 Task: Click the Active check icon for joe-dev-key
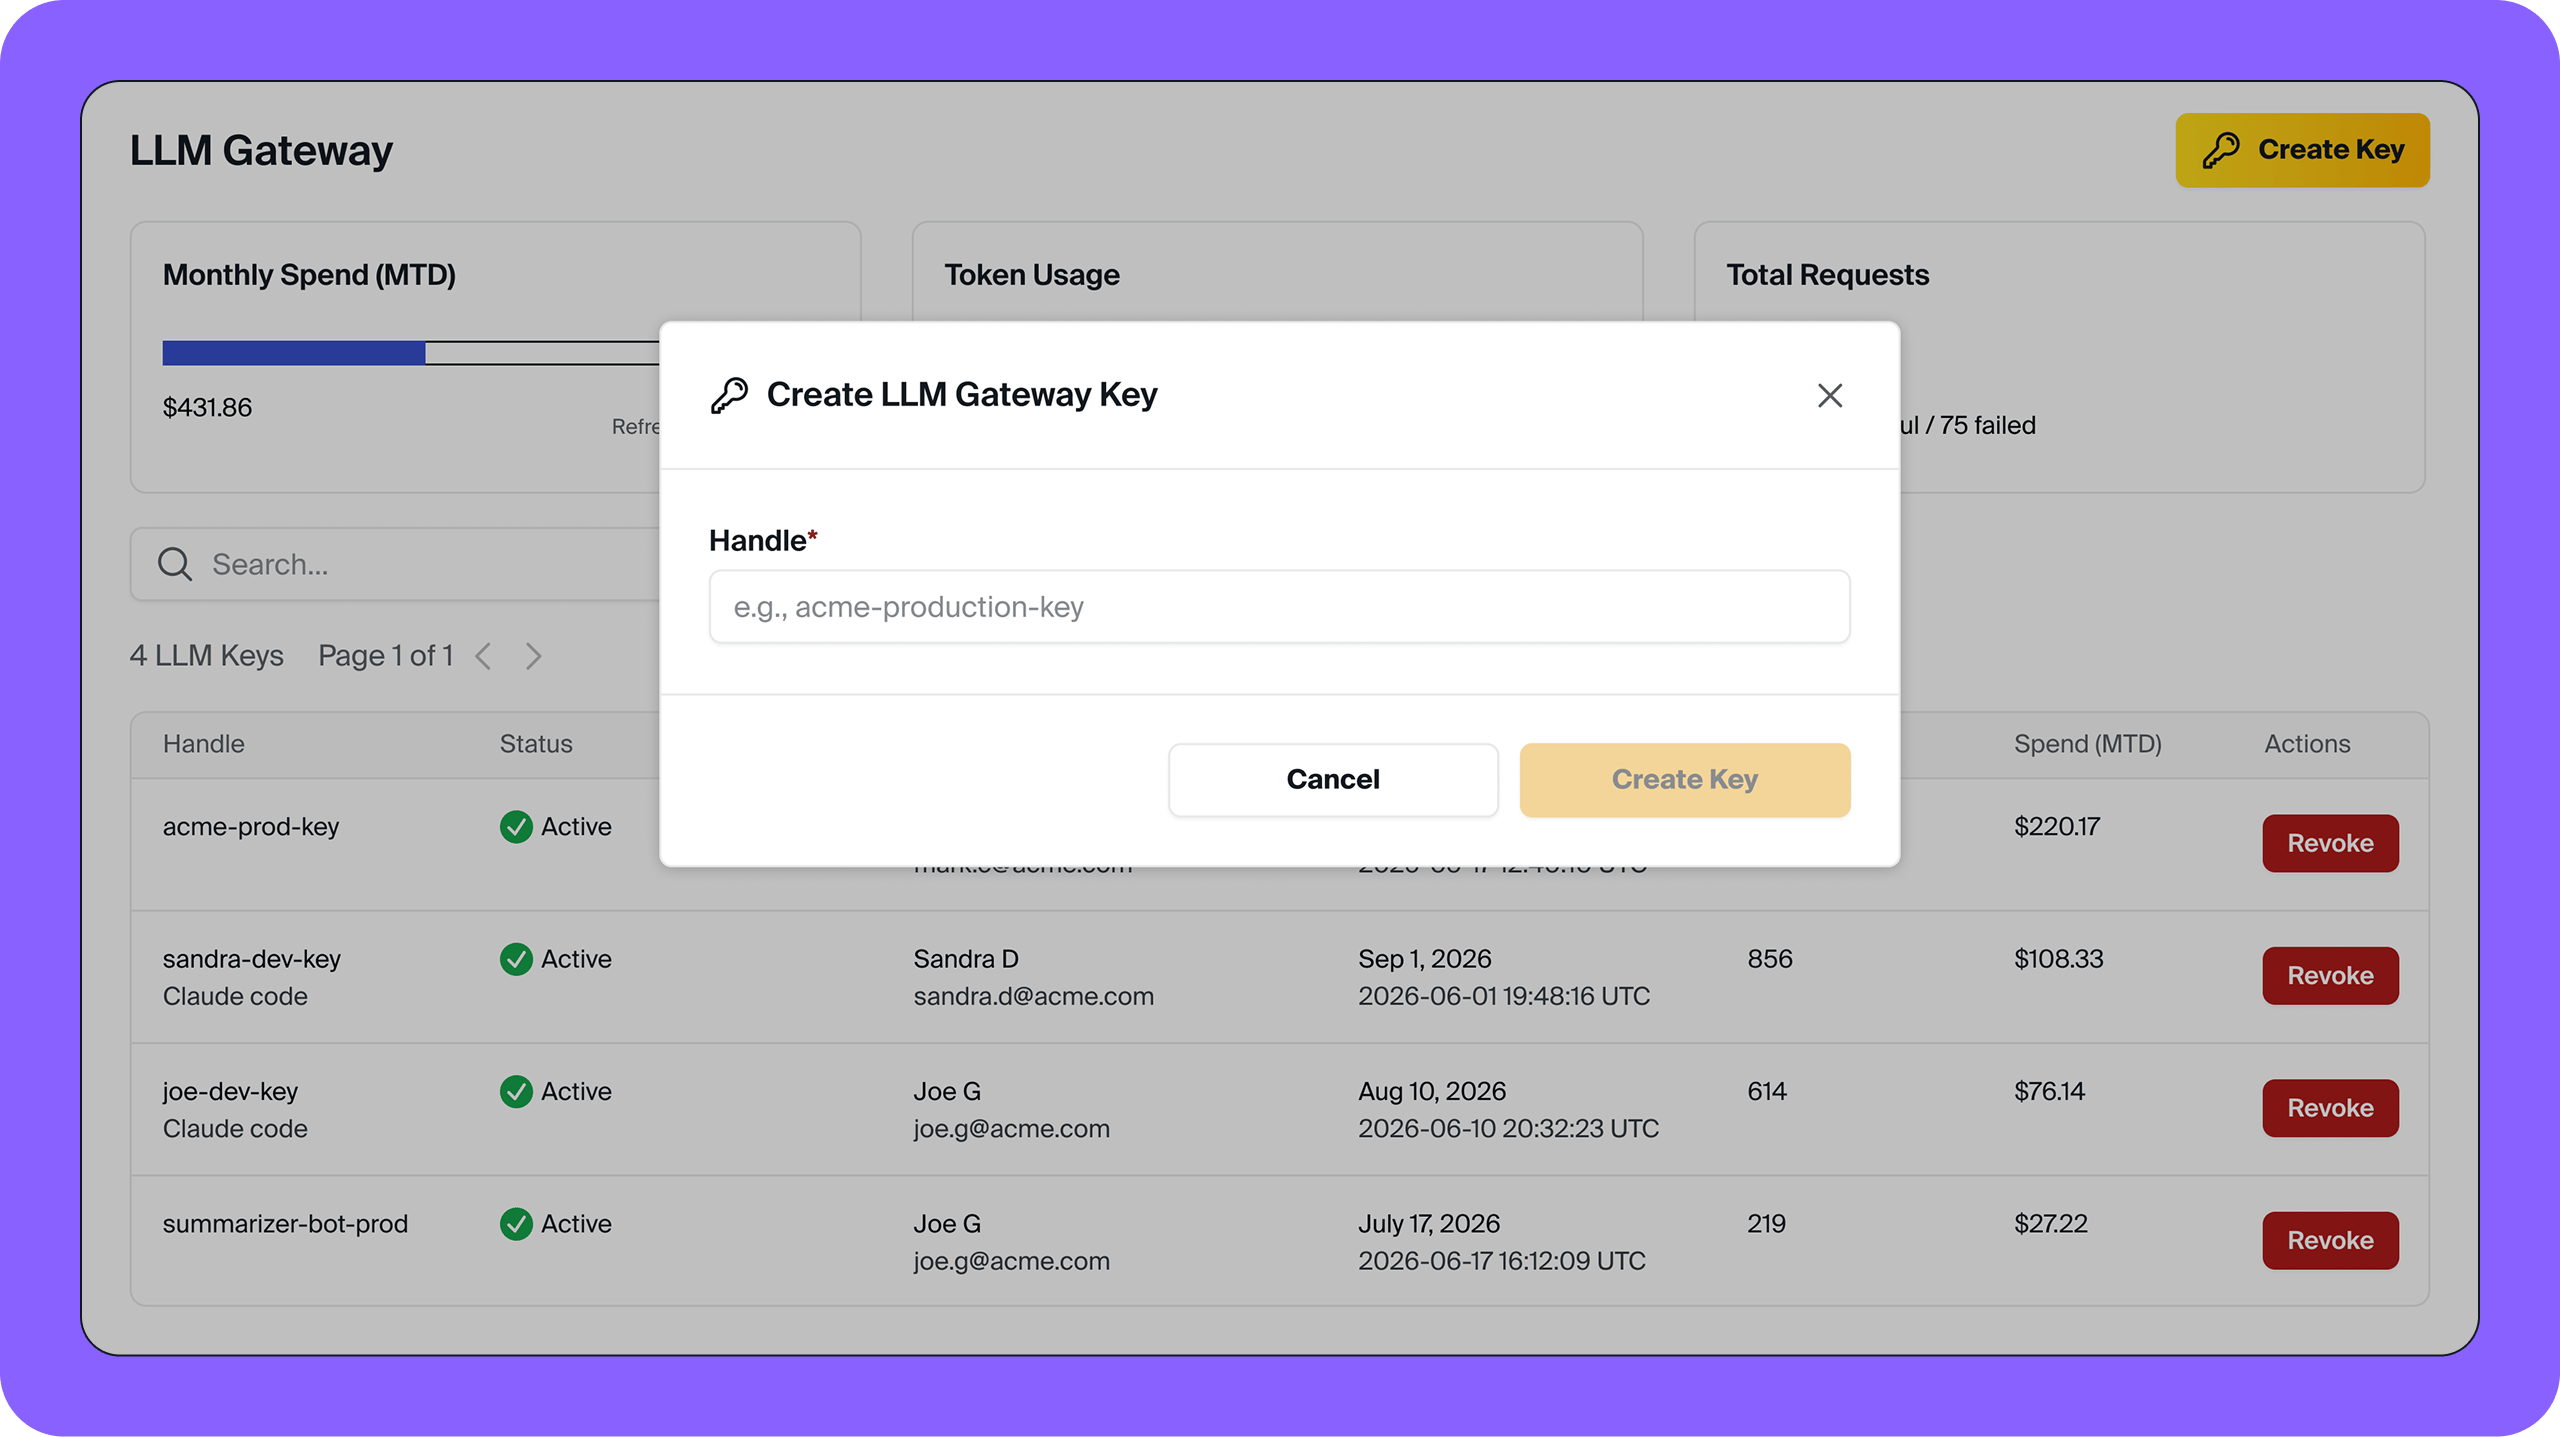[516, 1091]
